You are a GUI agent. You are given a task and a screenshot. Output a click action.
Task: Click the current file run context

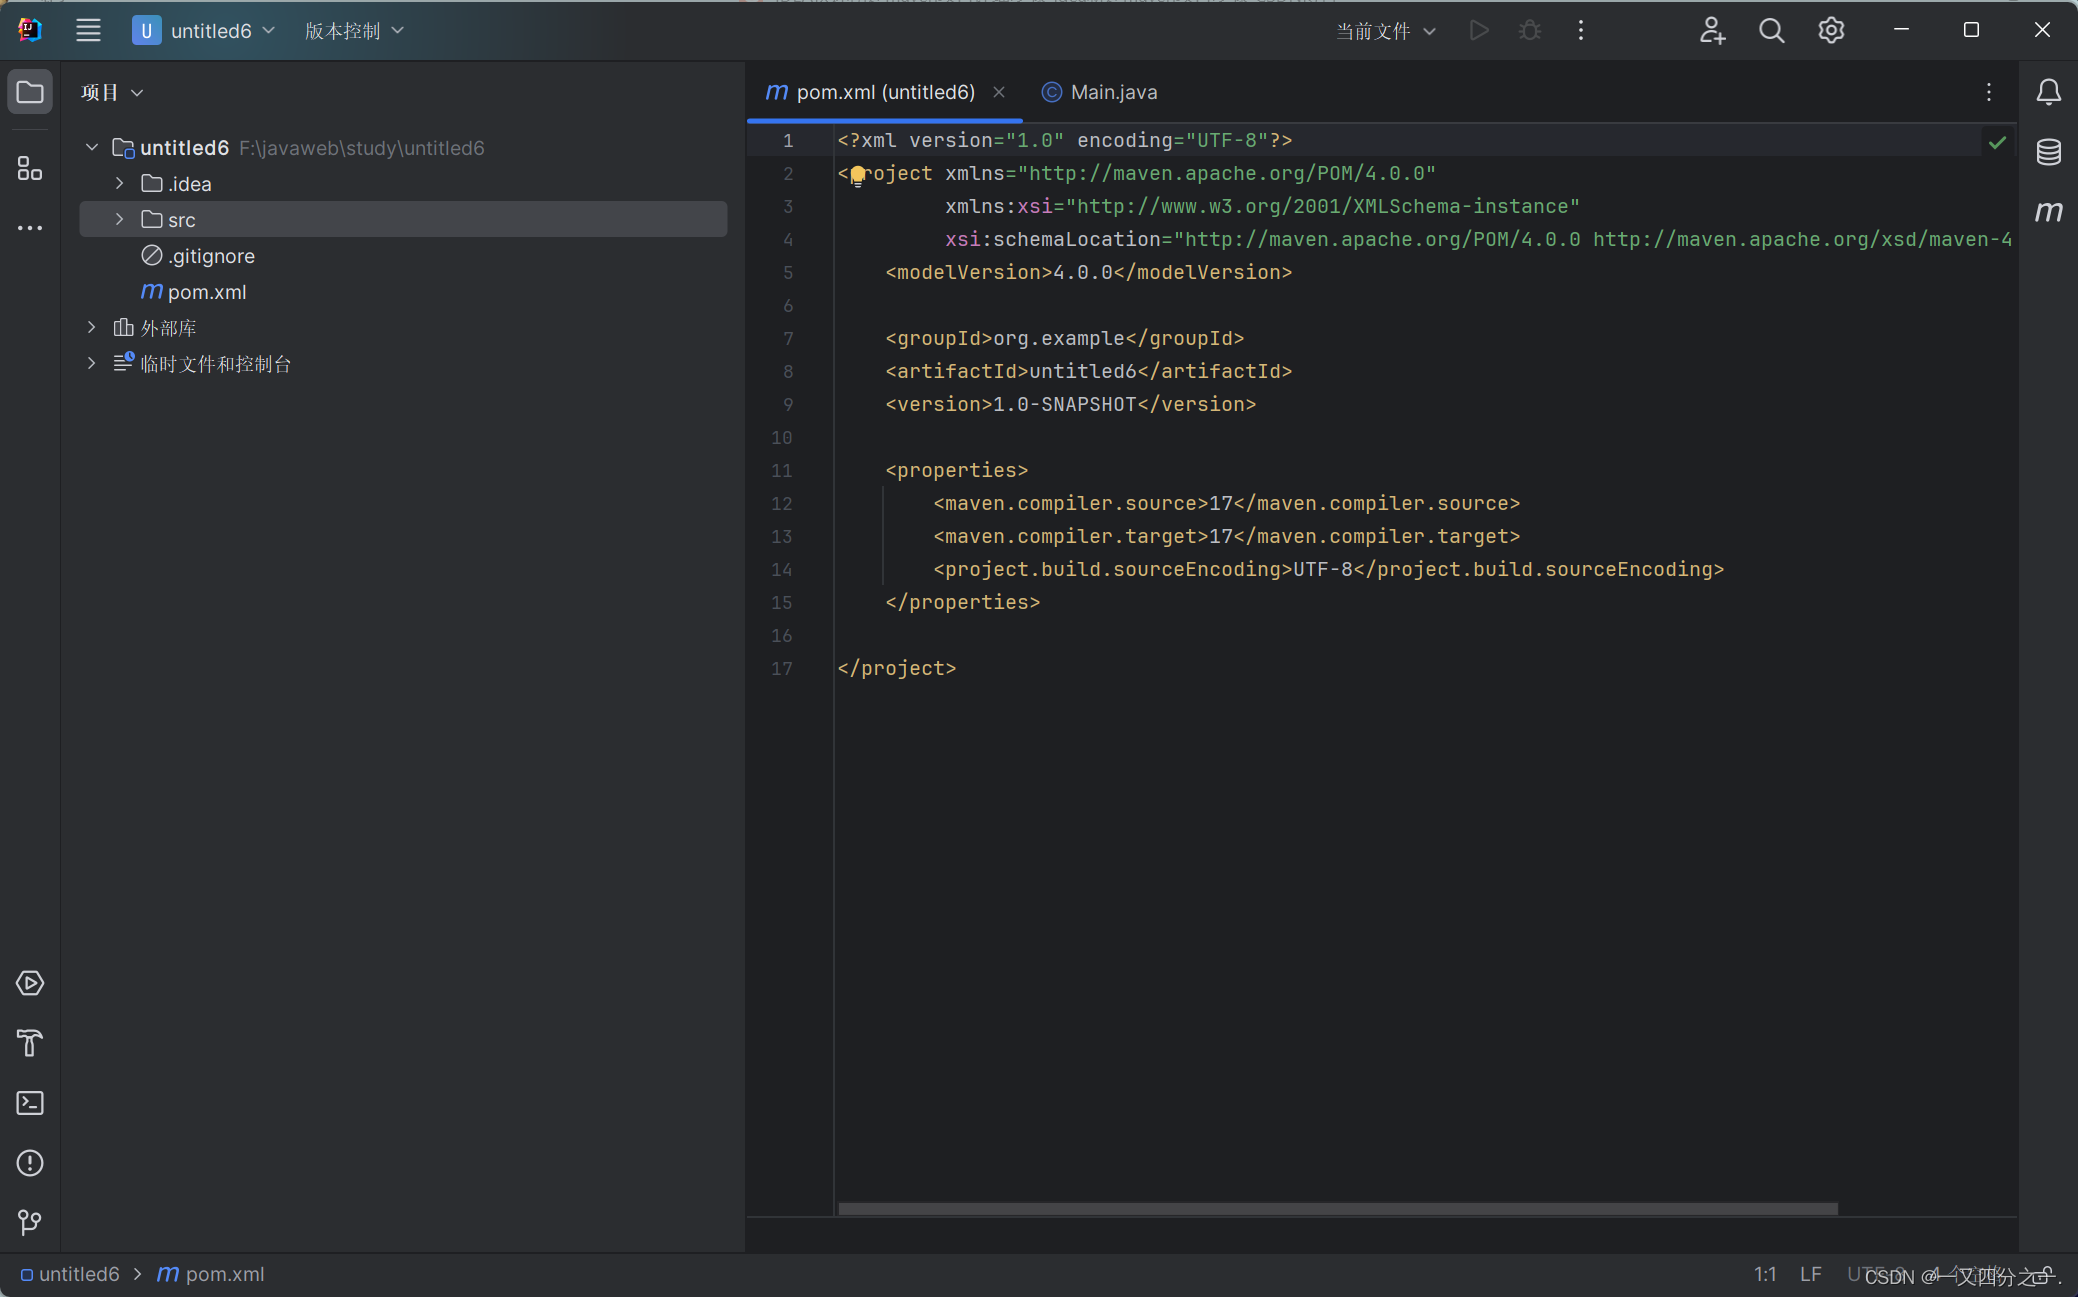(1376, 28)
